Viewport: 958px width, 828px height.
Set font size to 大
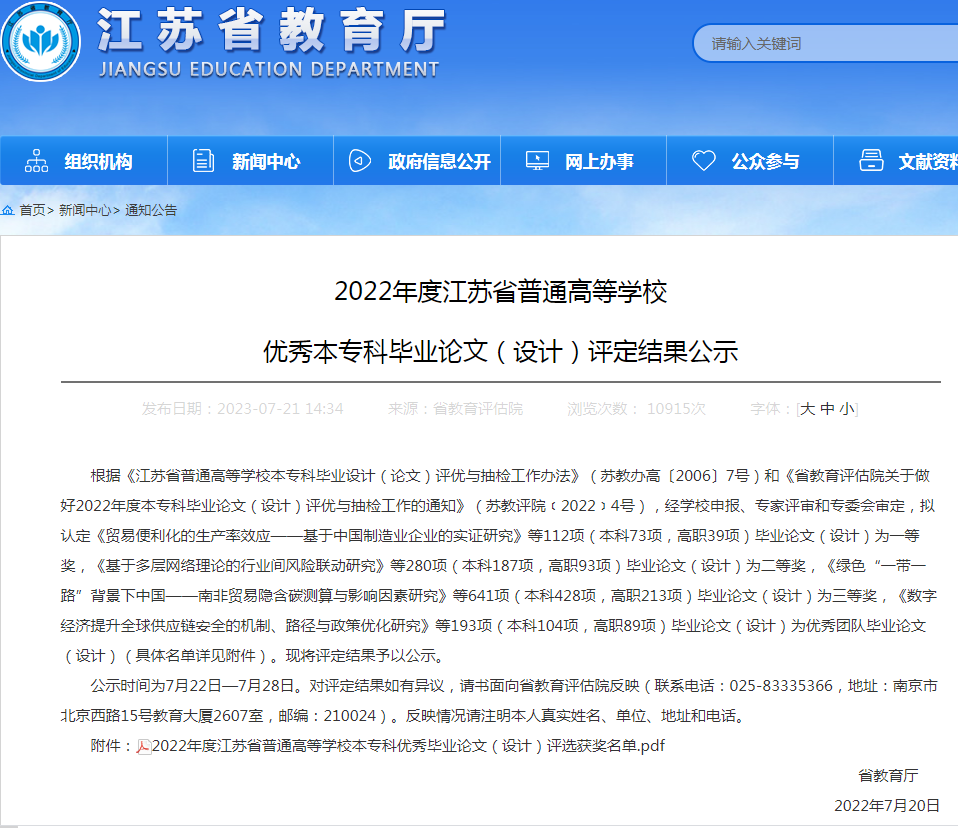808,409
